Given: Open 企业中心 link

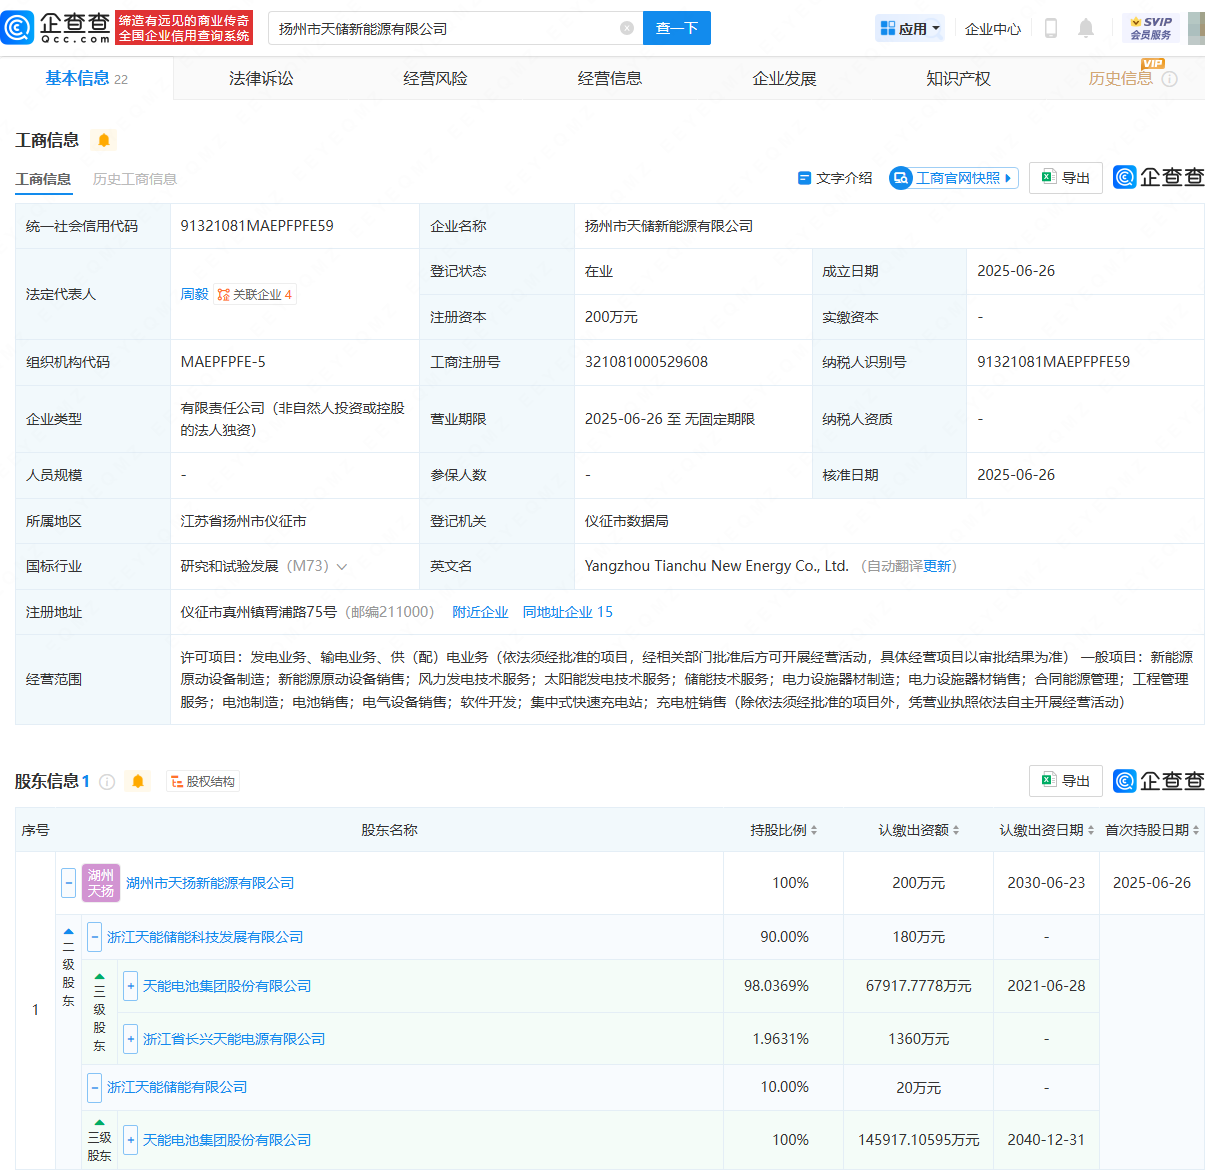Looking at the screenshot, I should tap(993, 29).
